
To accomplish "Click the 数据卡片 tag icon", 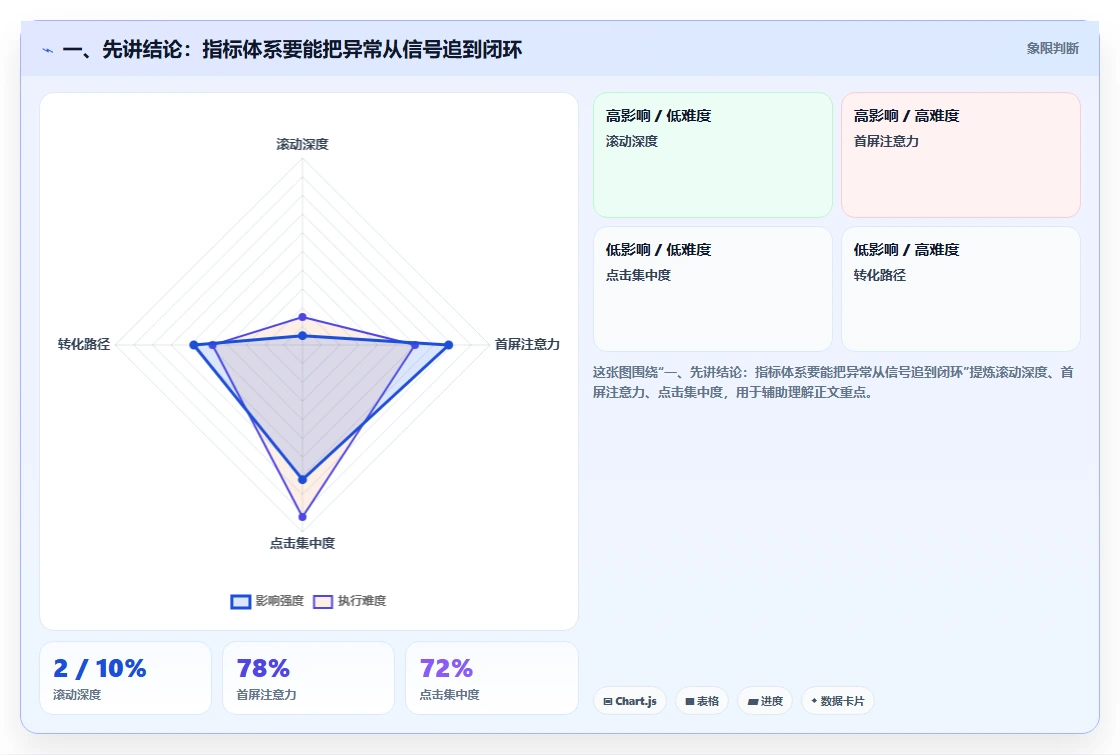I will (x=814, y=701).
